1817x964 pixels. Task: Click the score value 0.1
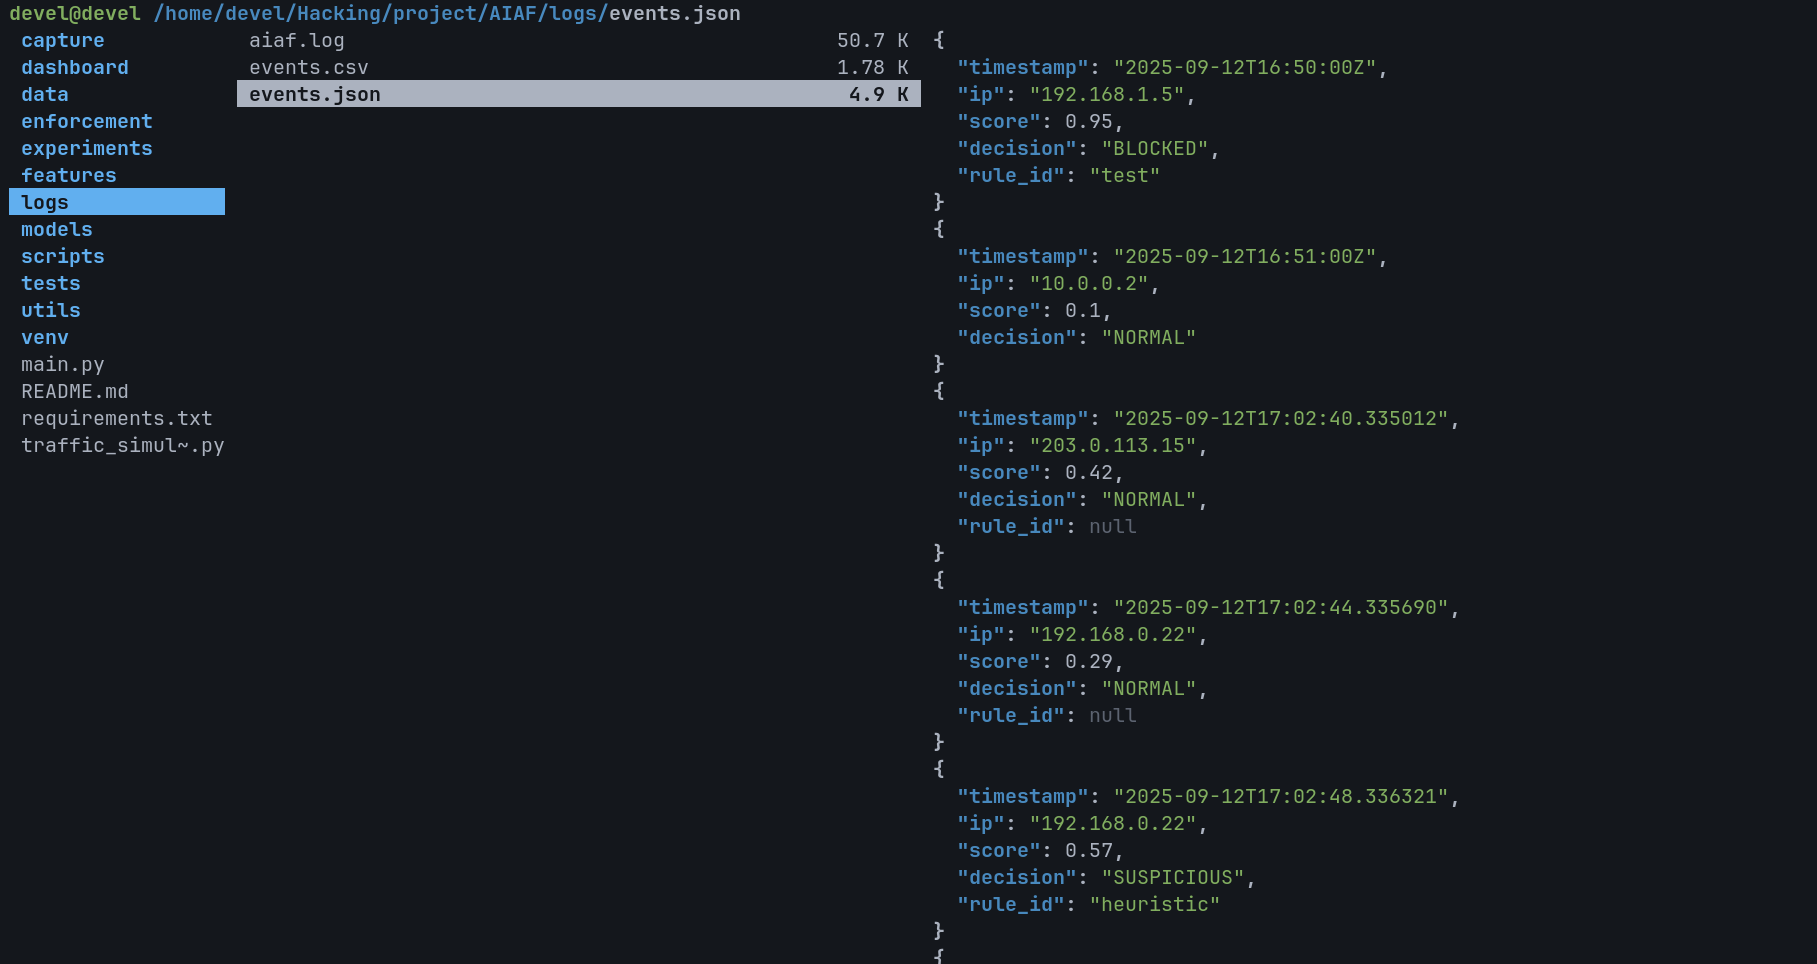point(1083,311)
